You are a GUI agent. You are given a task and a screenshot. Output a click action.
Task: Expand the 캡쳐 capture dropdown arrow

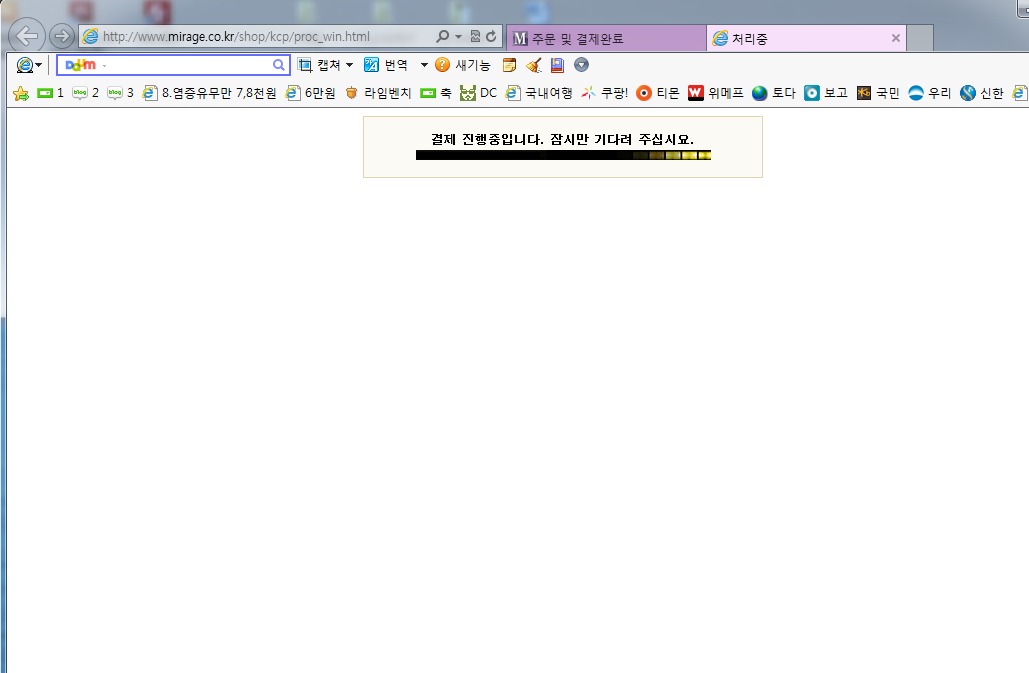[349, 65]
